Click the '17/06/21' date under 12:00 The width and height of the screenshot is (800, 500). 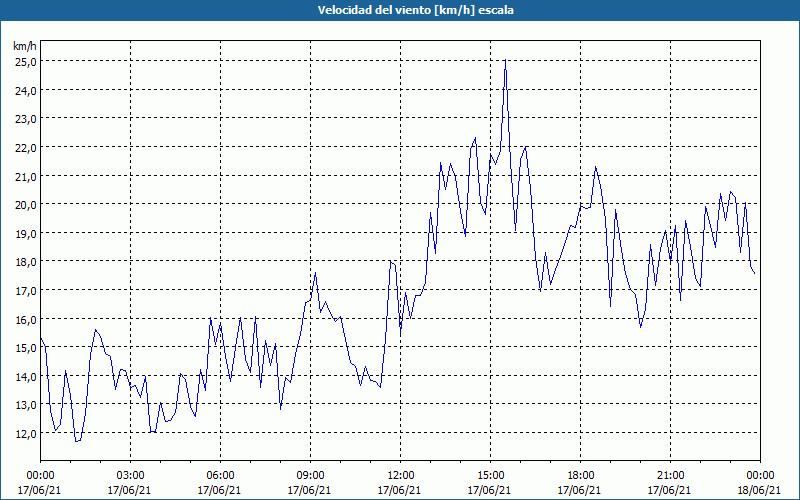[400, 490]
